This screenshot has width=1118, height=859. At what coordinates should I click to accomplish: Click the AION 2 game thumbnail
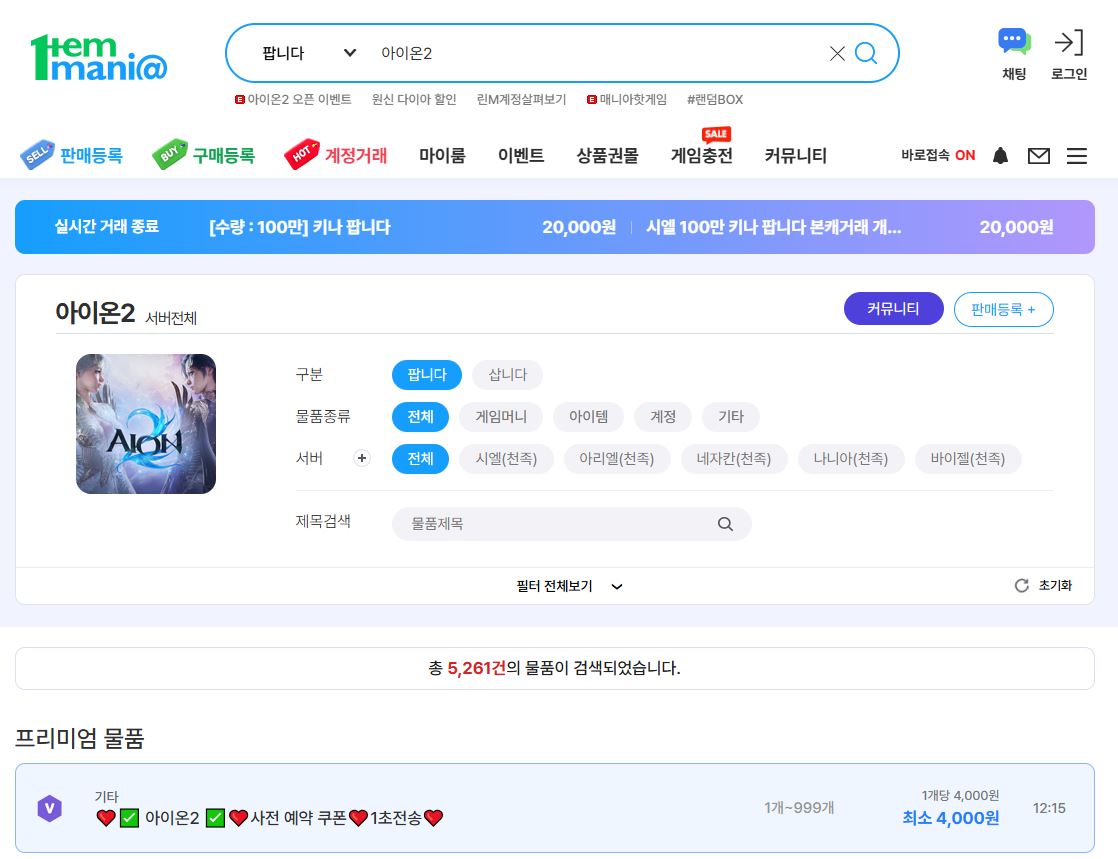tap(145, 423)
